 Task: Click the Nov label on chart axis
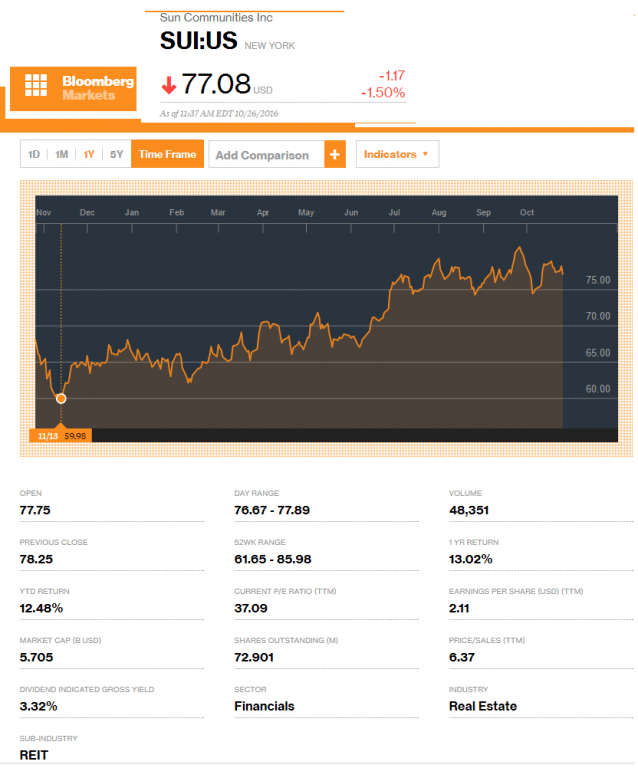coord(44,213)
